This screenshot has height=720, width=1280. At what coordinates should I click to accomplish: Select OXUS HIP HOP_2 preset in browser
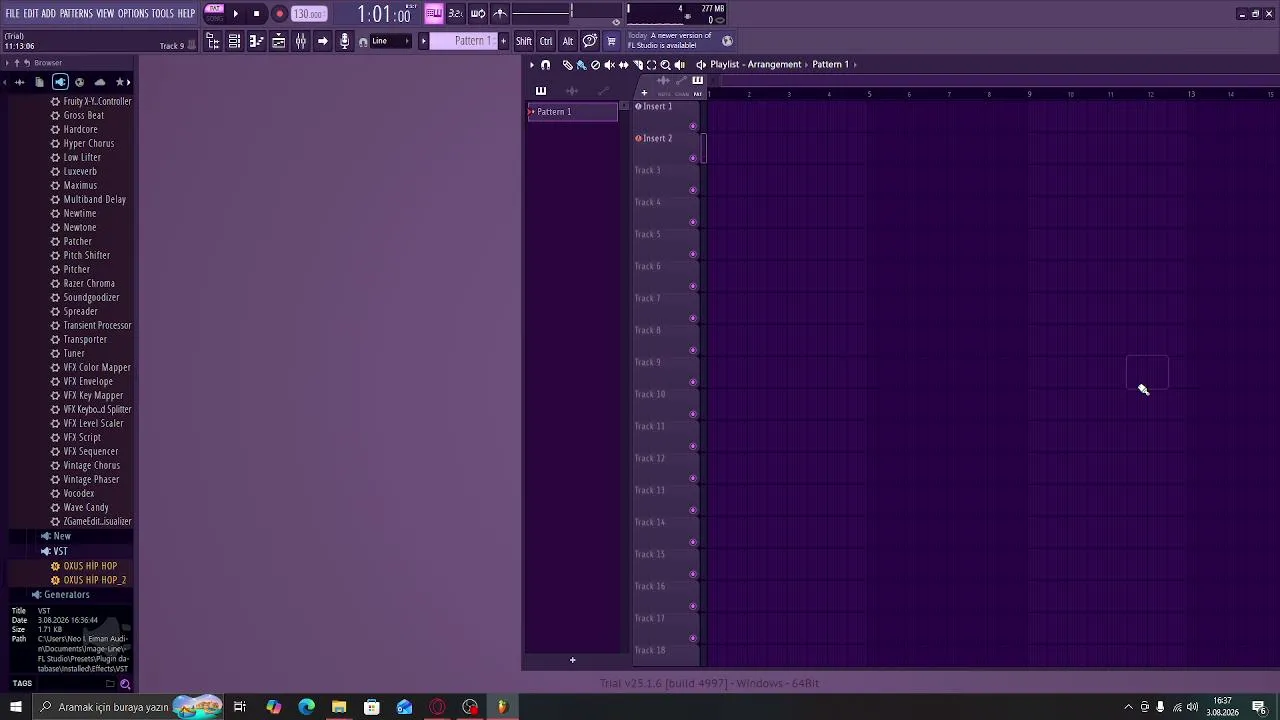click(x=94, y=580)
